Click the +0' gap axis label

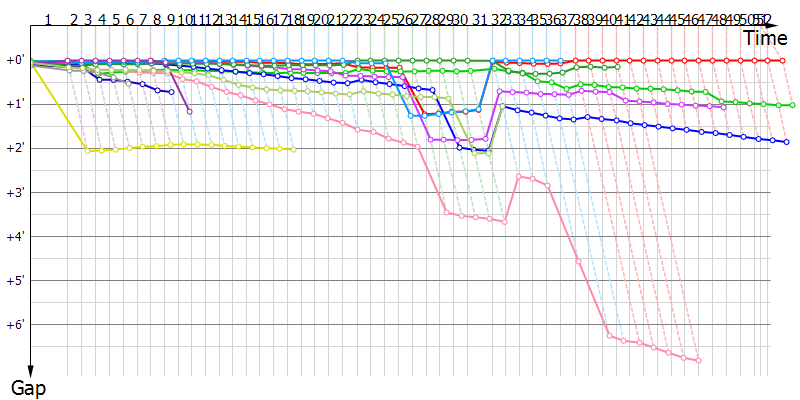click(x=14, y=60)
